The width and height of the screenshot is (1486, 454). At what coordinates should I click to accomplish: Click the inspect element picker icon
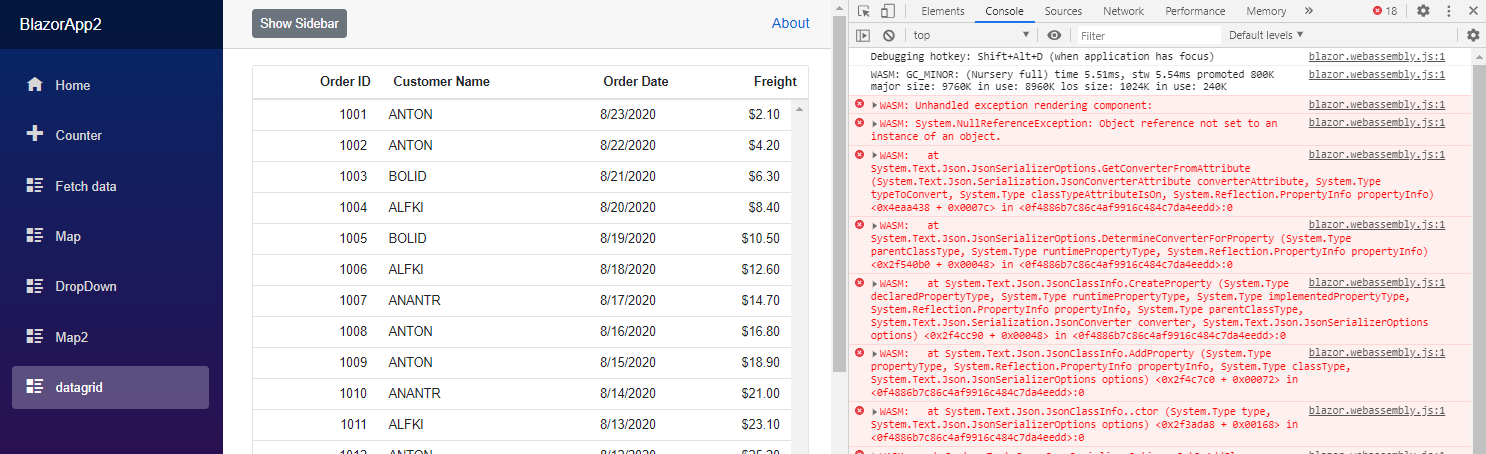863,11
